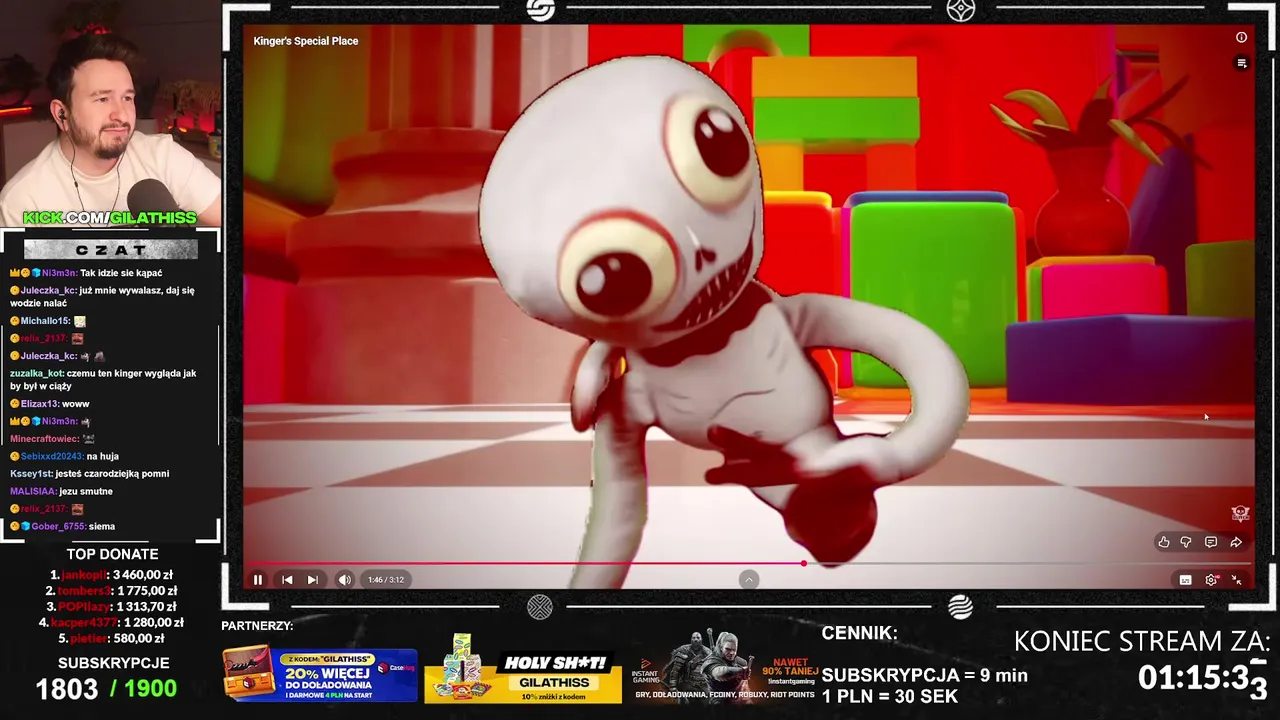Go to the previous video
The image size is (1280, 720).
pos(287,580)
